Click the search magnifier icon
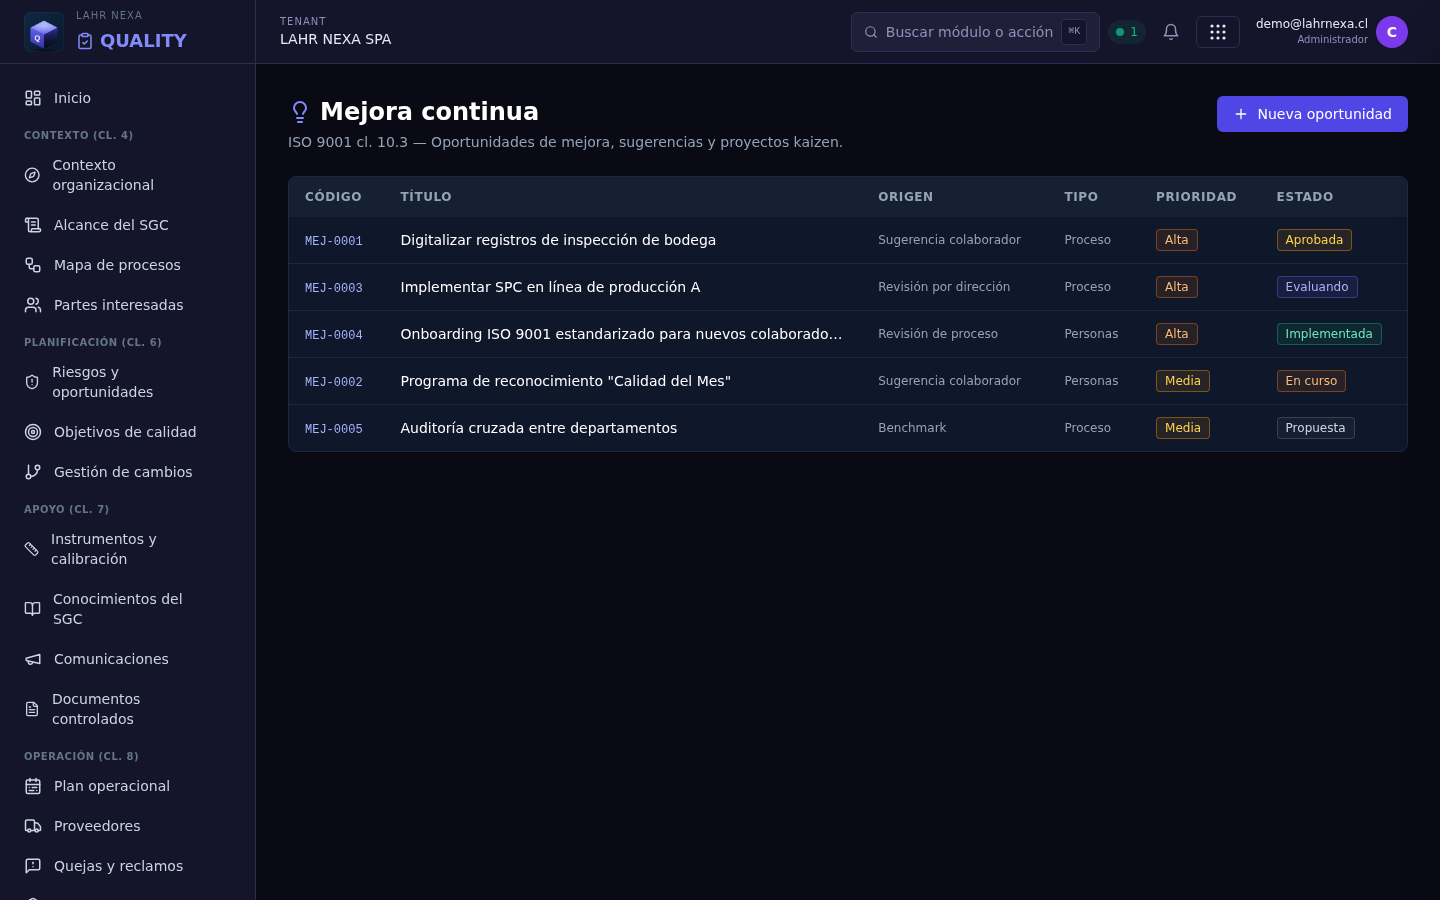This screenshot has width=1440, height=900. [x=871, y=32]
